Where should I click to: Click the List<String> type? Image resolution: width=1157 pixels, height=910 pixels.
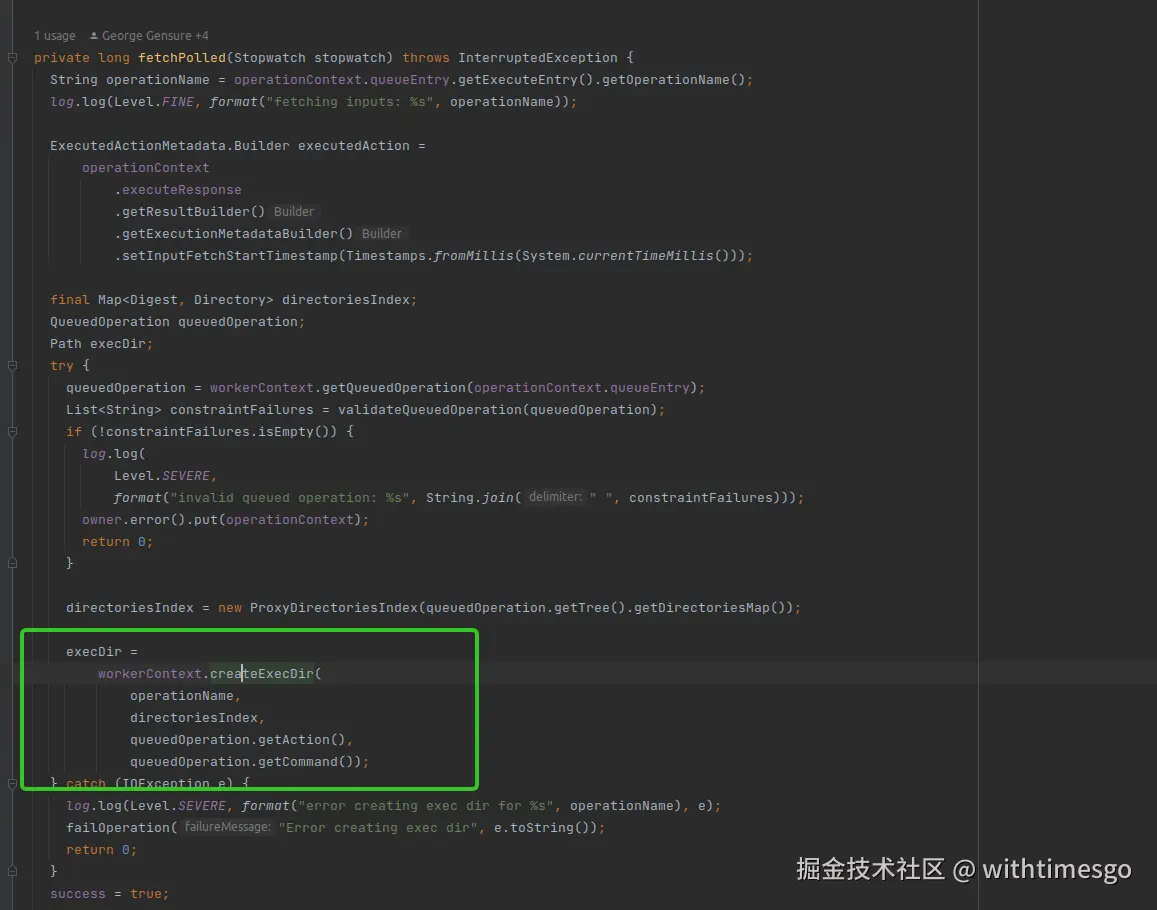114,410
